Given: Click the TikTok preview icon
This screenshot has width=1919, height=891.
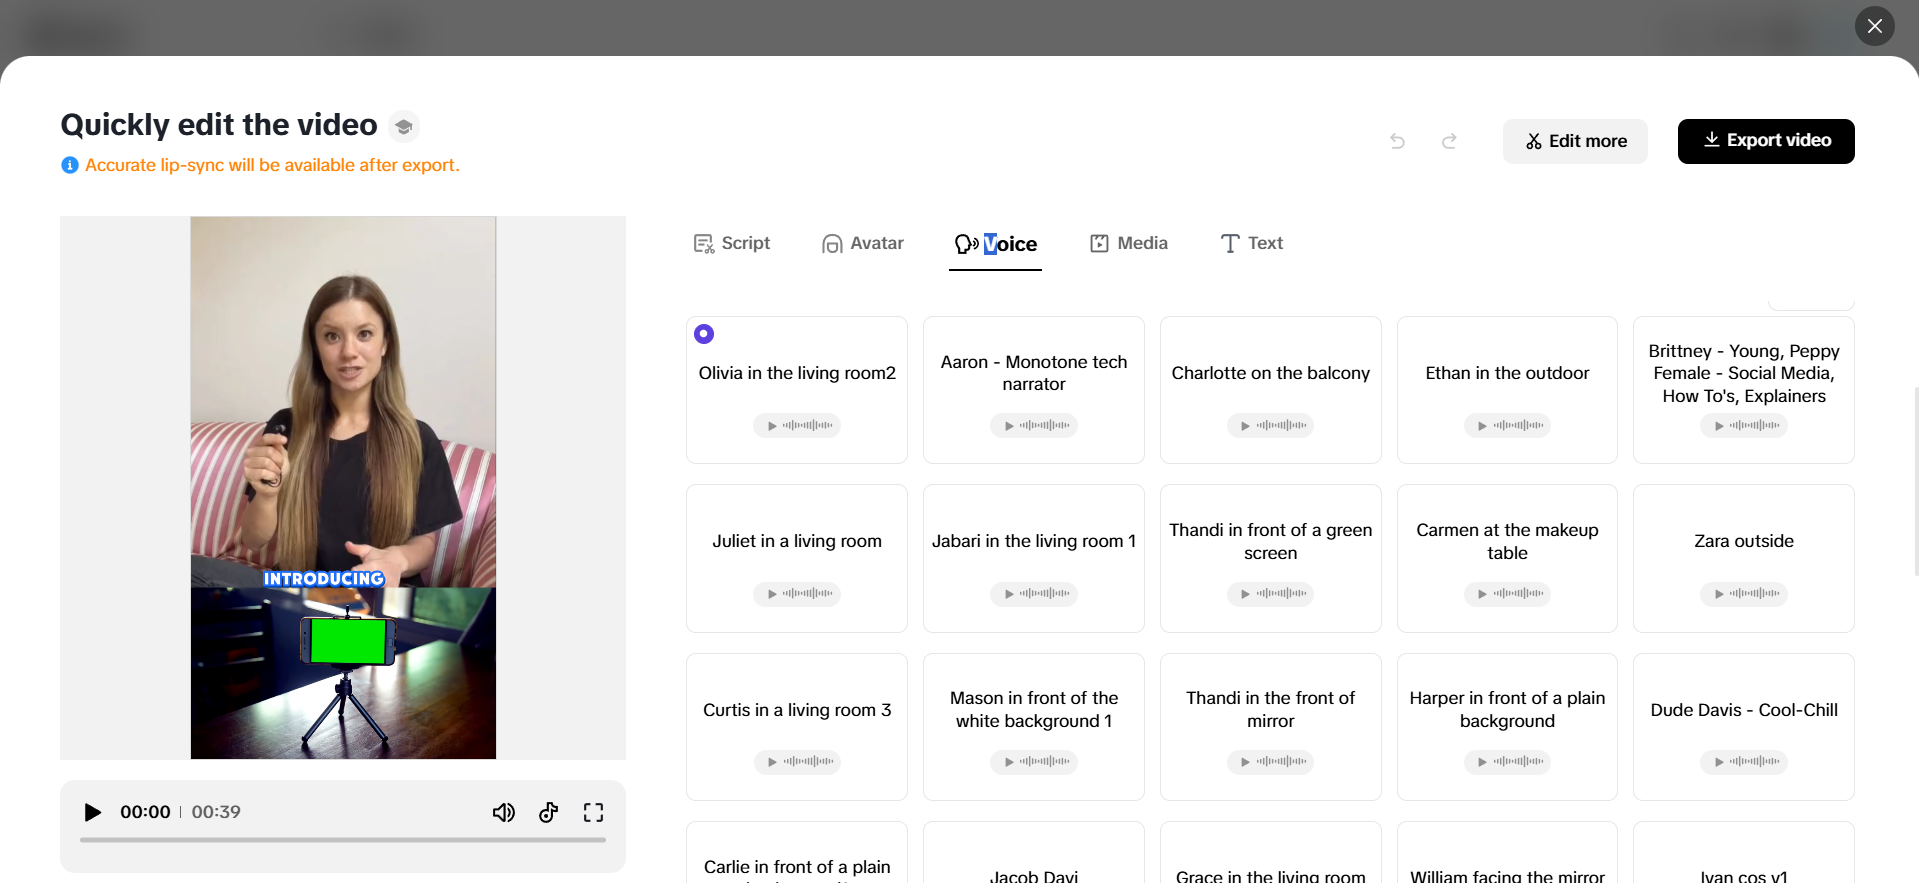Looking at the screenshot, I should tap(548, 812).
